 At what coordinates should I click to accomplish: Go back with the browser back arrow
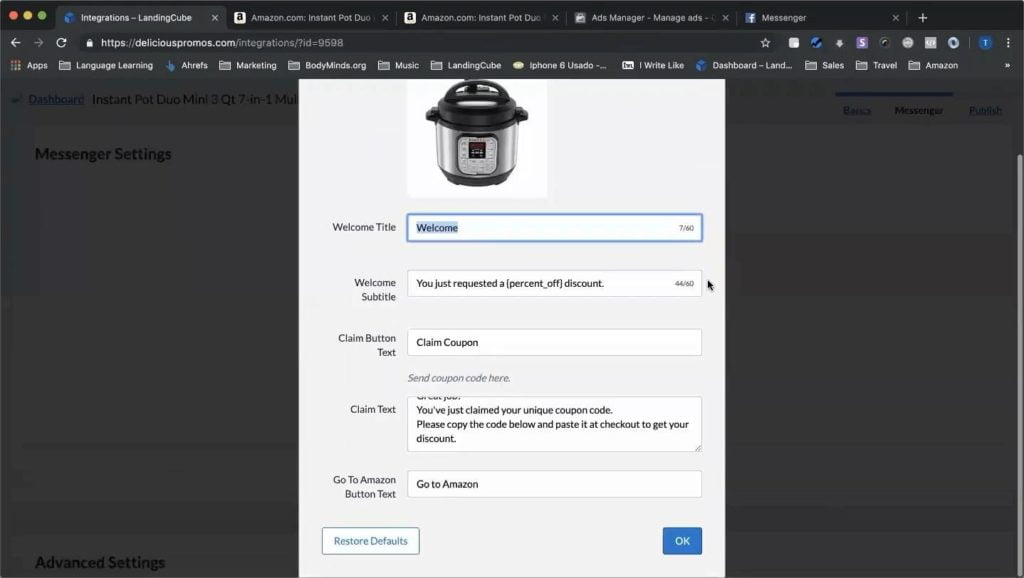[16, 42]
